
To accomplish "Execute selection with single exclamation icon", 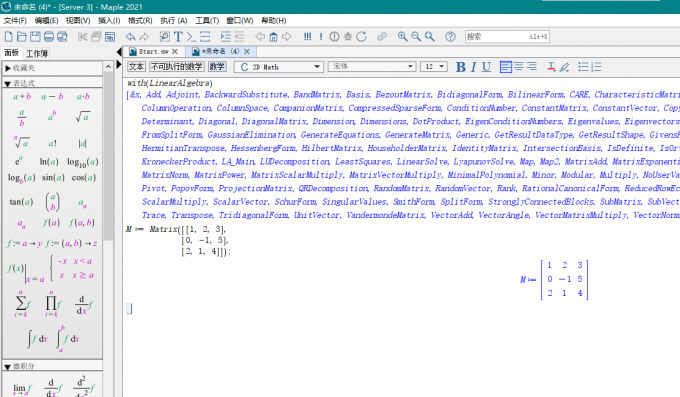I will pyautogui.click(x=321, y=37).
